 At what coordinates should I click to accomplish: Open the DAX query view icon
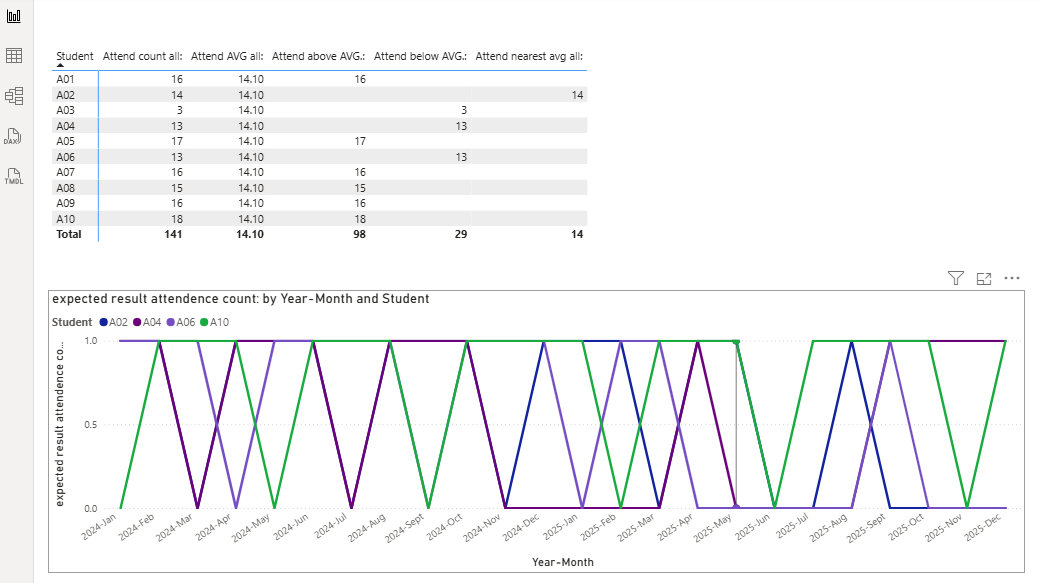[x=13, y=137]
